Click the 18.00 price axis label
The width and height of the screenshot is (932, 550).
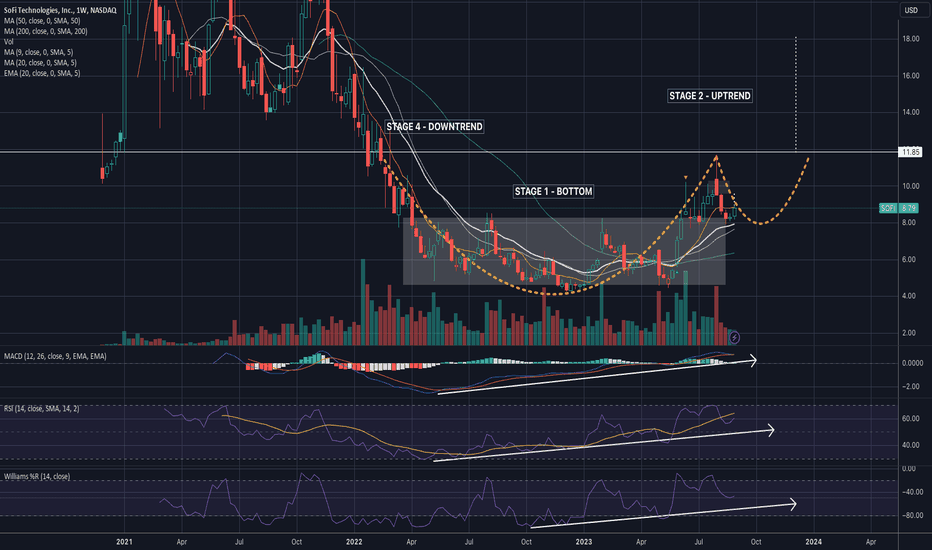pyautogui.click(x=911, y=39)
